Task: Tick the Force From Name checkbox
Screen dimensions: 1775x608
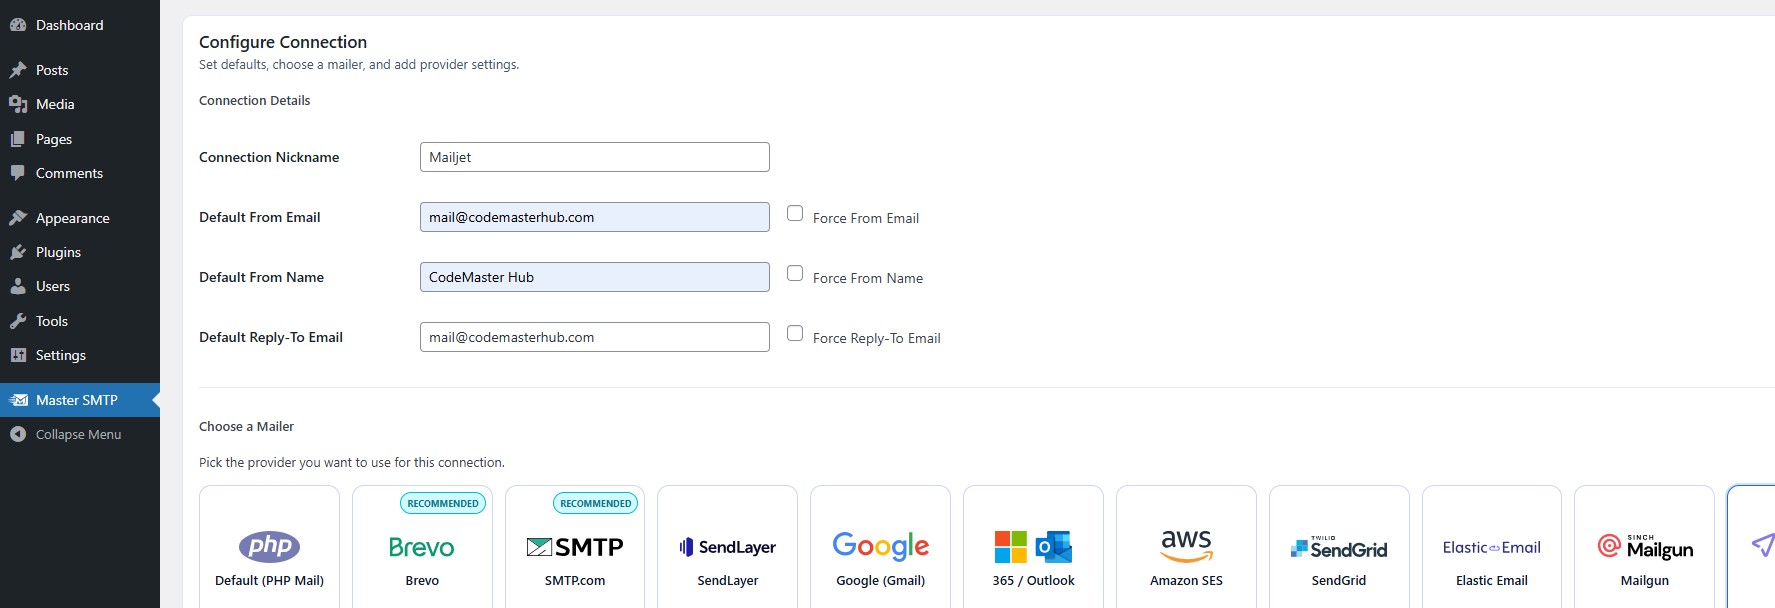Action: point(795,273)
